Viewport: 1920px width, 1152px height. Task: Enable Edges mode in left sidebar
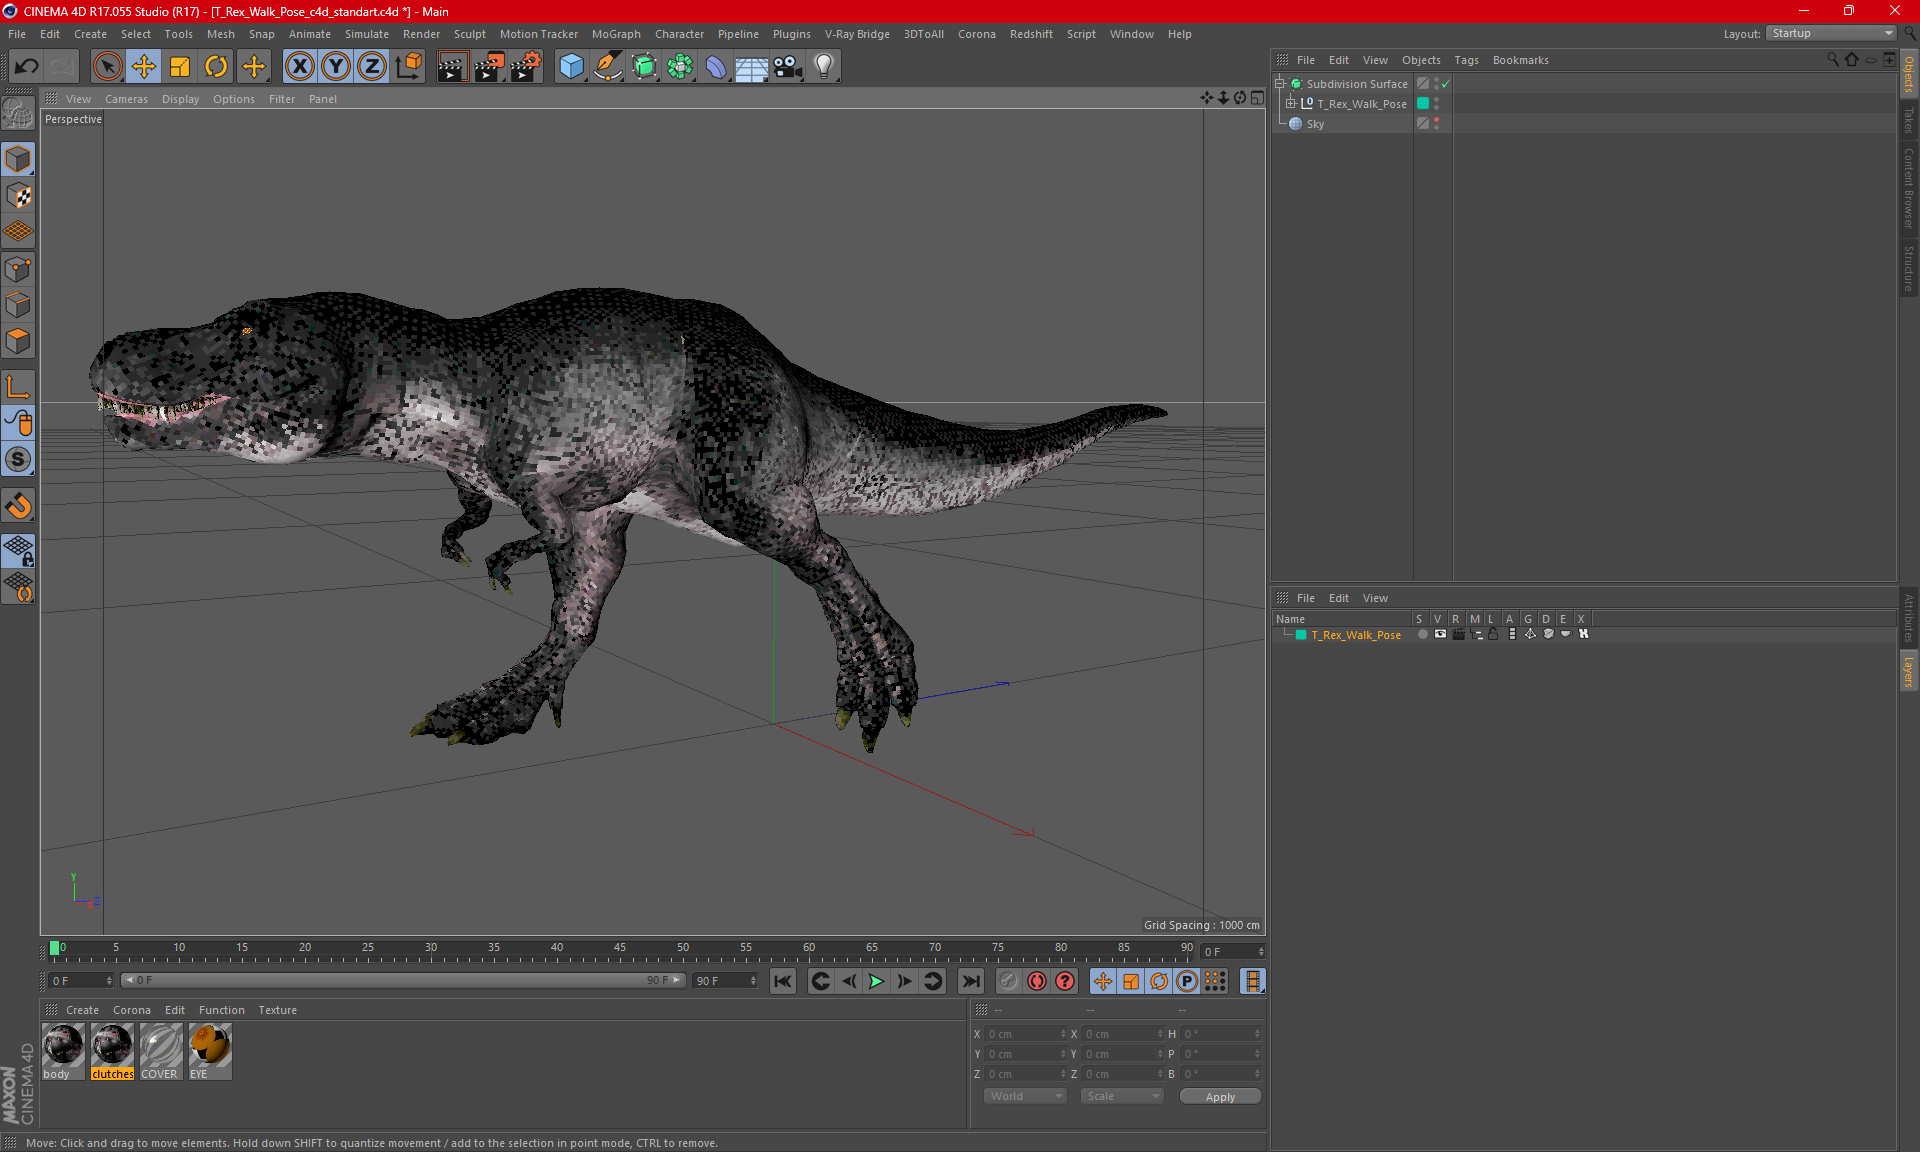point(18,305)
